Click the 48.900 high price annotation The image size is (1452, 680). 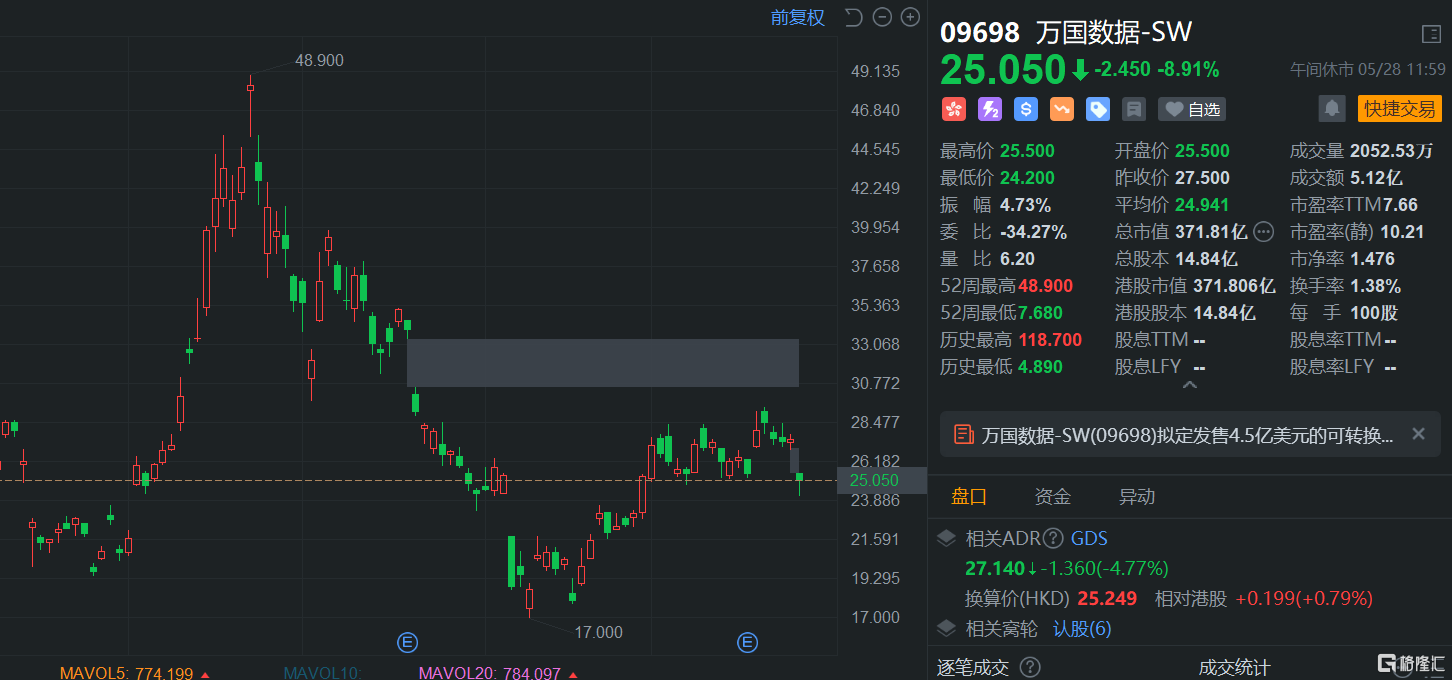tap(319, 60)
